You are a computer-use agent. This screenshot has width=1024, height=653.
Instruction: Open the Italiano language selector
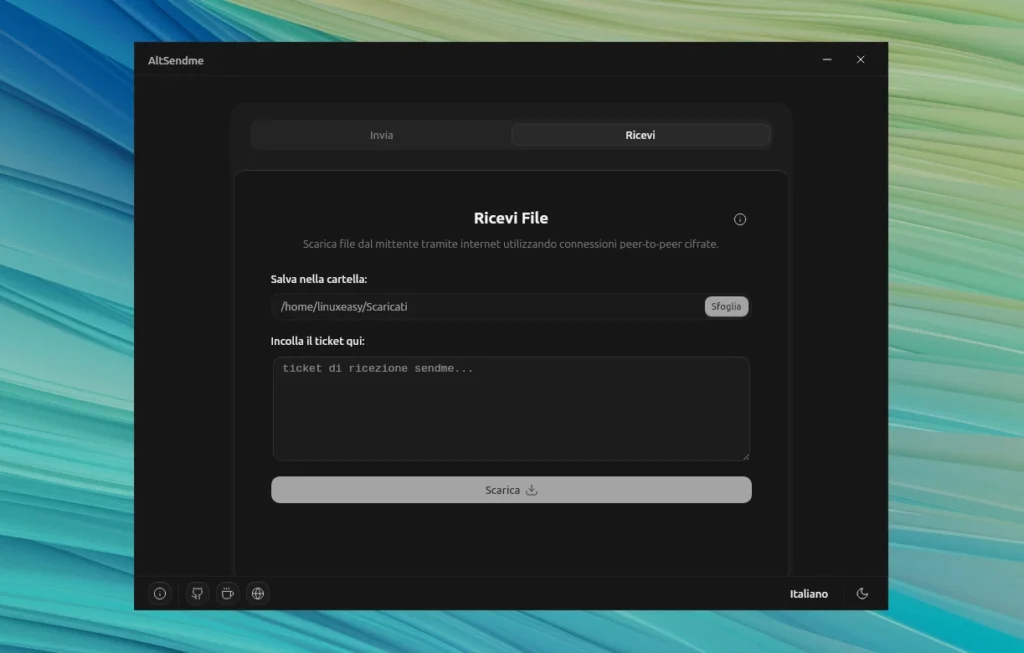point(808,594)
